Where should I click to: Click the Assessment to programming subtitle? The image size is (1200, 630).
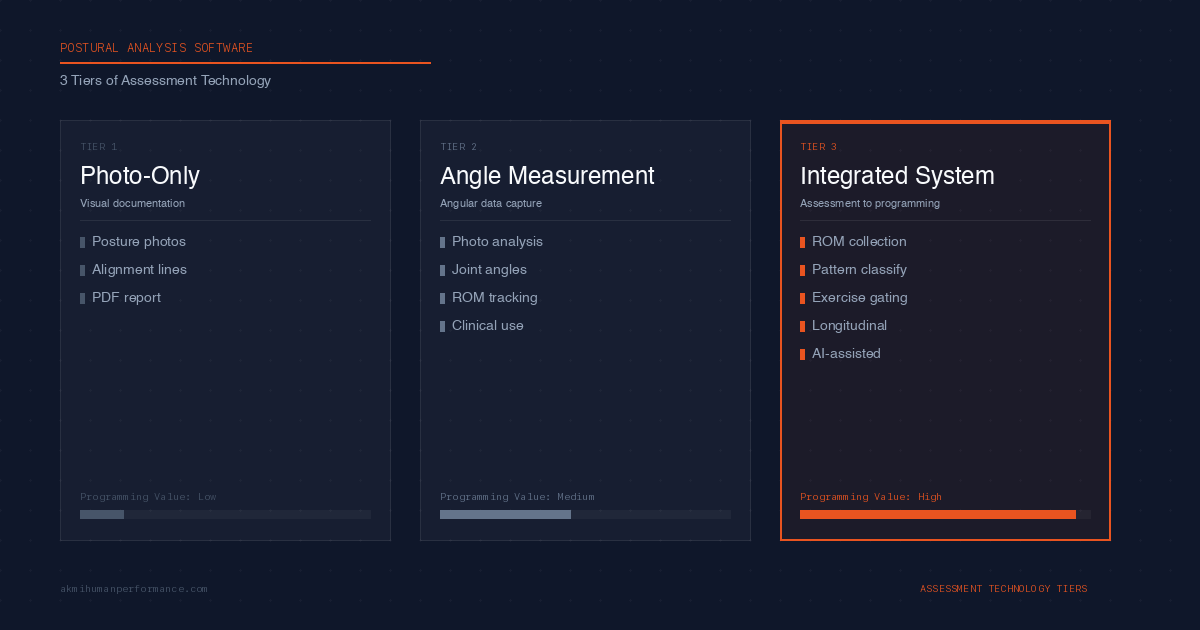[870, 204]
